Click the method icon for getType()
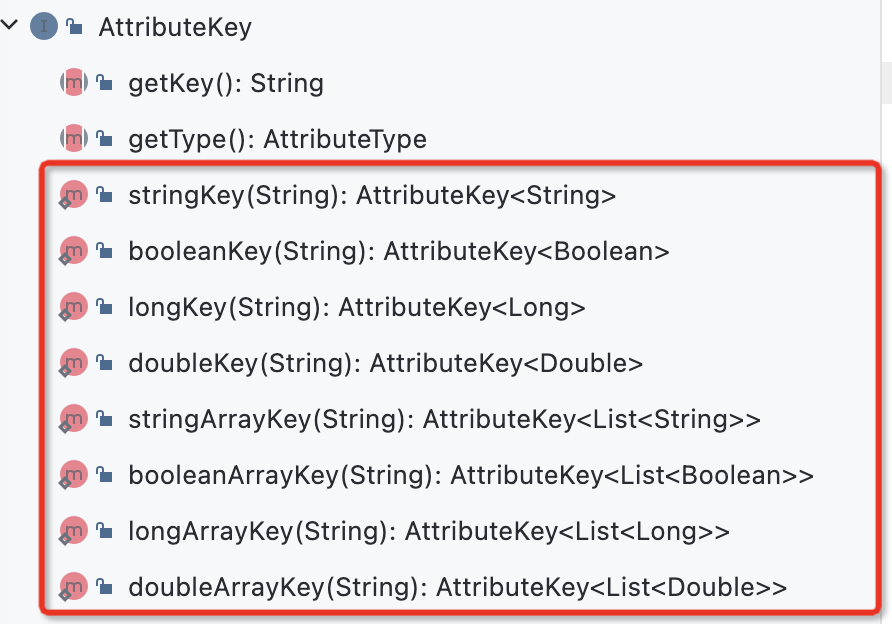 (74, 139)
